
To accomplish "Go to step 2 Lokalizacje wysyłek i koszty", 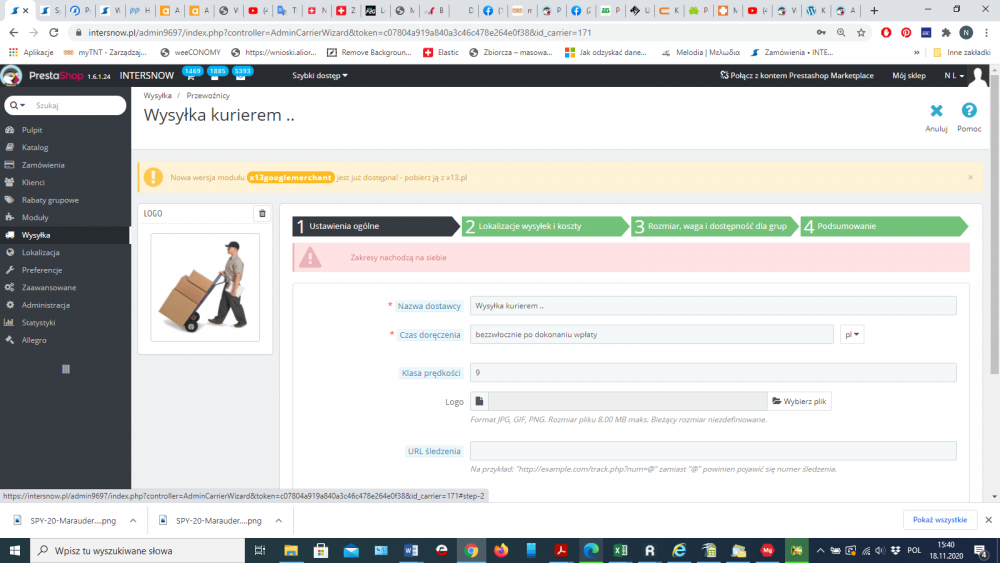I will pyautogui.click(x=545, y=226).
